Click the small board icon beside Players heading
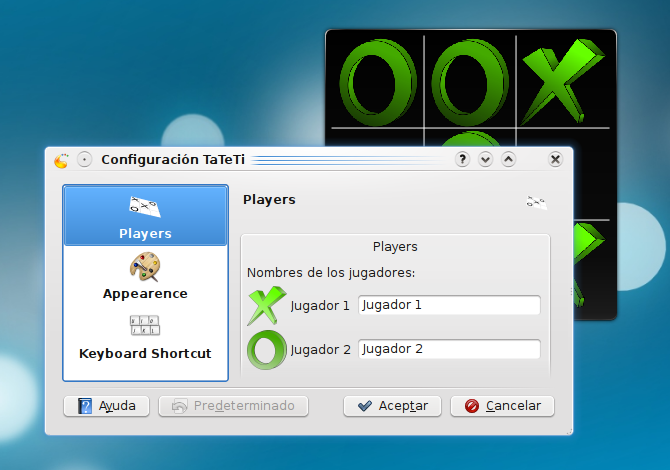670x470 pixels. 536,202
